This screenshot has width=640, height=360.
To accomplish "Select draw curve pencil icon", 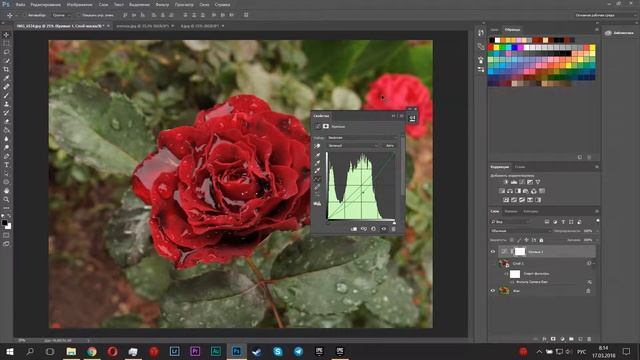I will click(x=317, y=188).
